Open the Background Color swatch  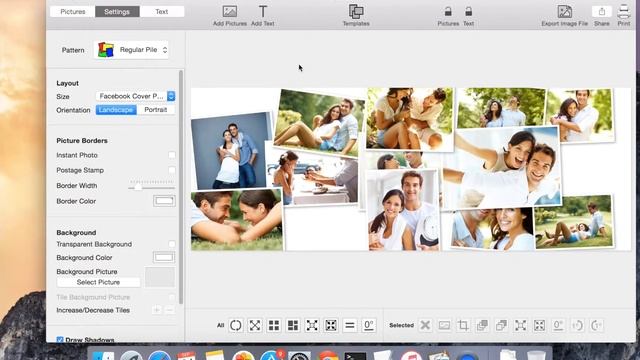click(x=164, y=257)
